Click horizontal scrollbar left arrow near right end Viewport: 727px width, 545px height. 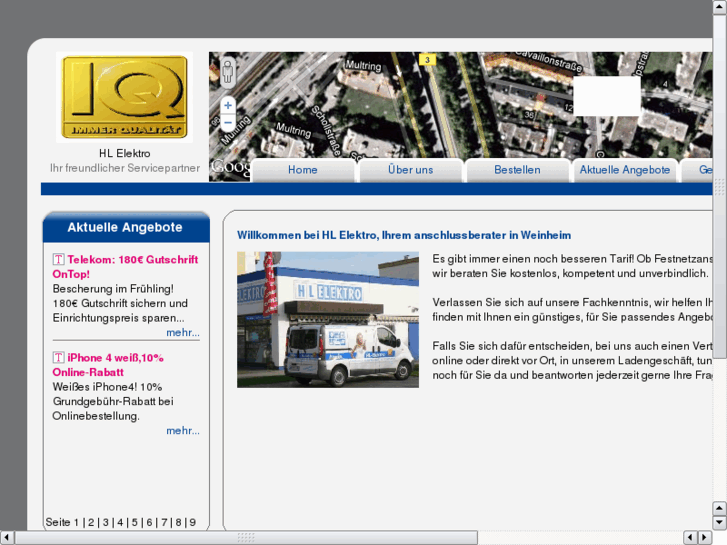[690, 538]
